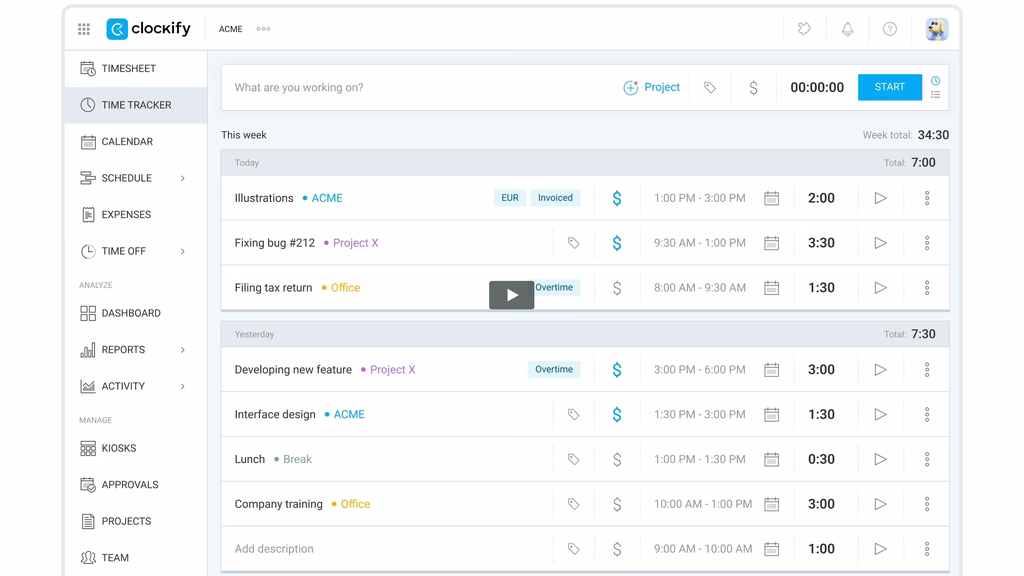Open calendar picker for Illustrations entry
This screenshot has width=1024, height=576.
tap(771, 198)
